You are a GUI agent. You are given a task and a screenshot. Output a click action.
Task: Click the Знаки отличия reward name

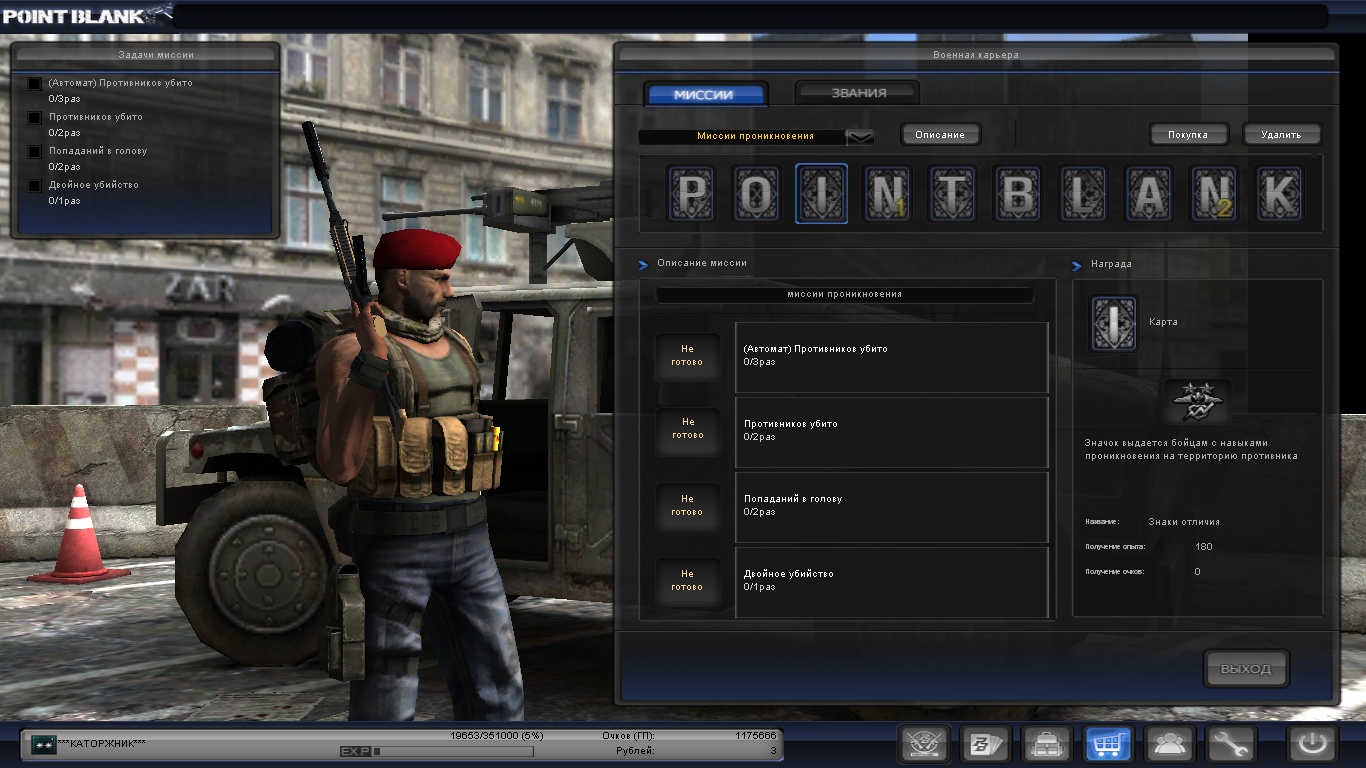tap(1184, 522)
